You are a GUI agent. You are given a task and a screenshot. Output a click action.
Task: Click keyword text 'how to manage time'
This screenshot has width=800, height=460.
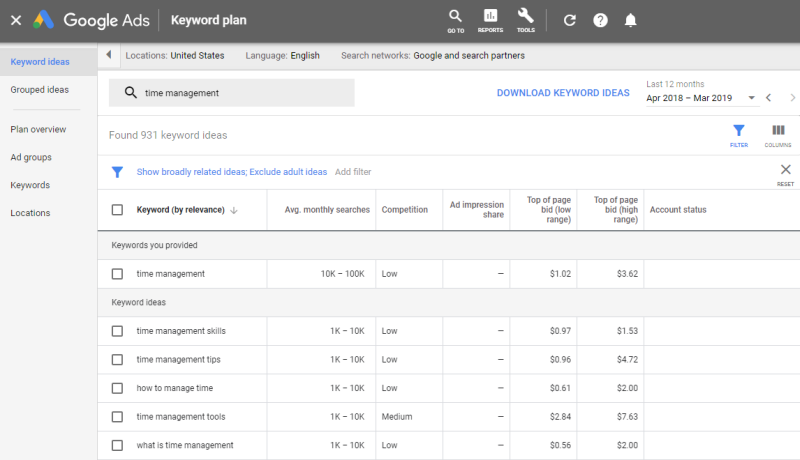(x=174, y=388)
